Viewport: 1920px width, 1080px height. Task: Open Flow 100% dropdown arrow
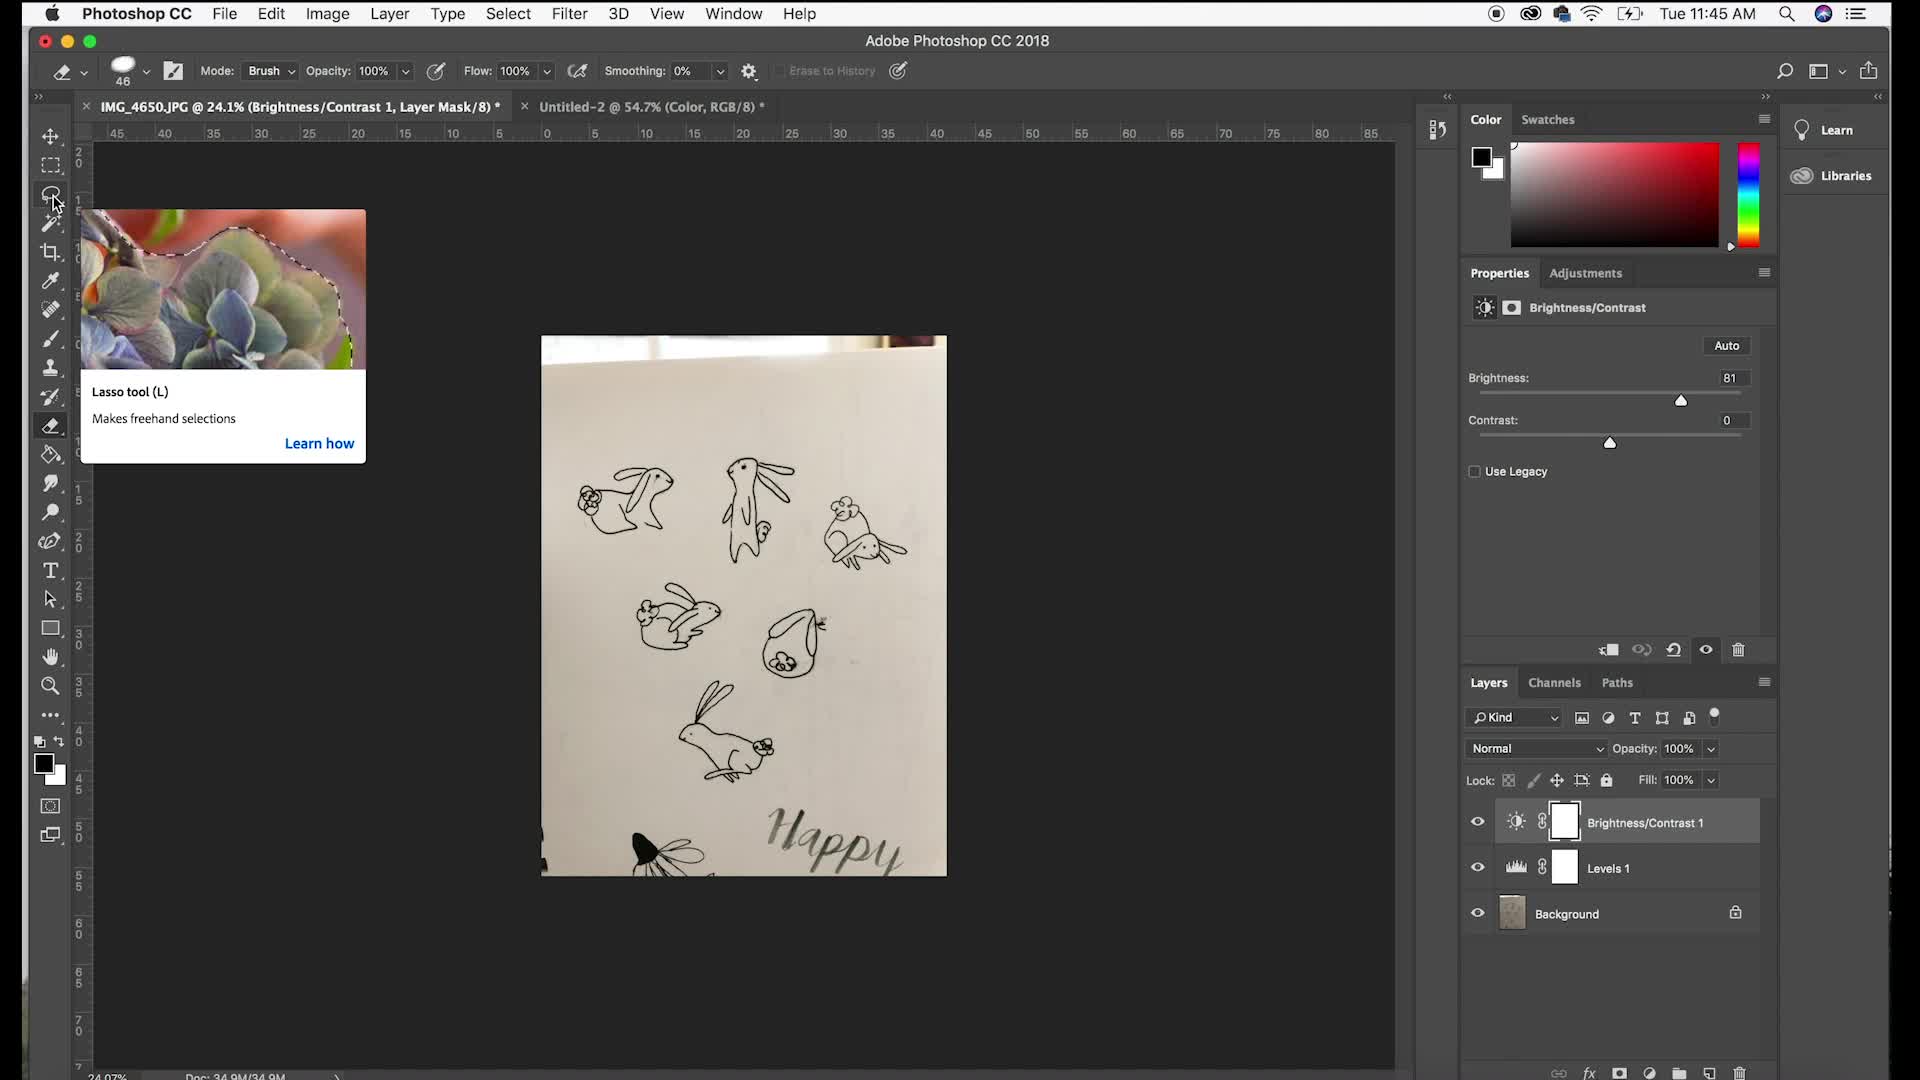pyautogui.click(x=547, y=71)
